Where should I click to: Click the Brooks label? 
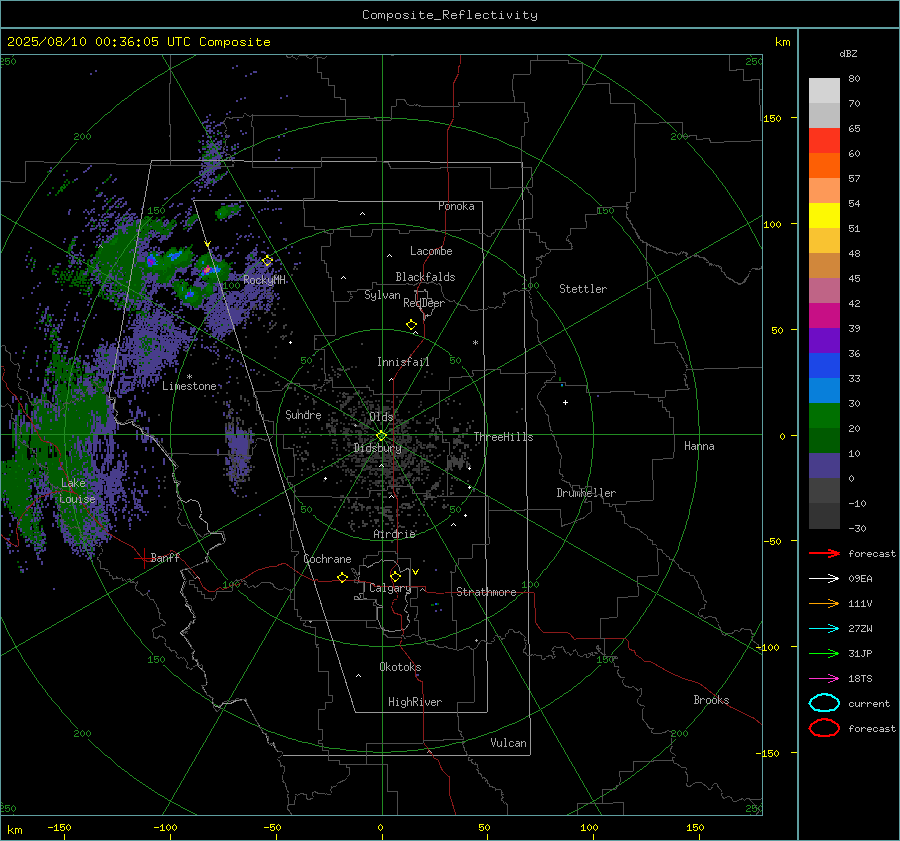point(711,700)
